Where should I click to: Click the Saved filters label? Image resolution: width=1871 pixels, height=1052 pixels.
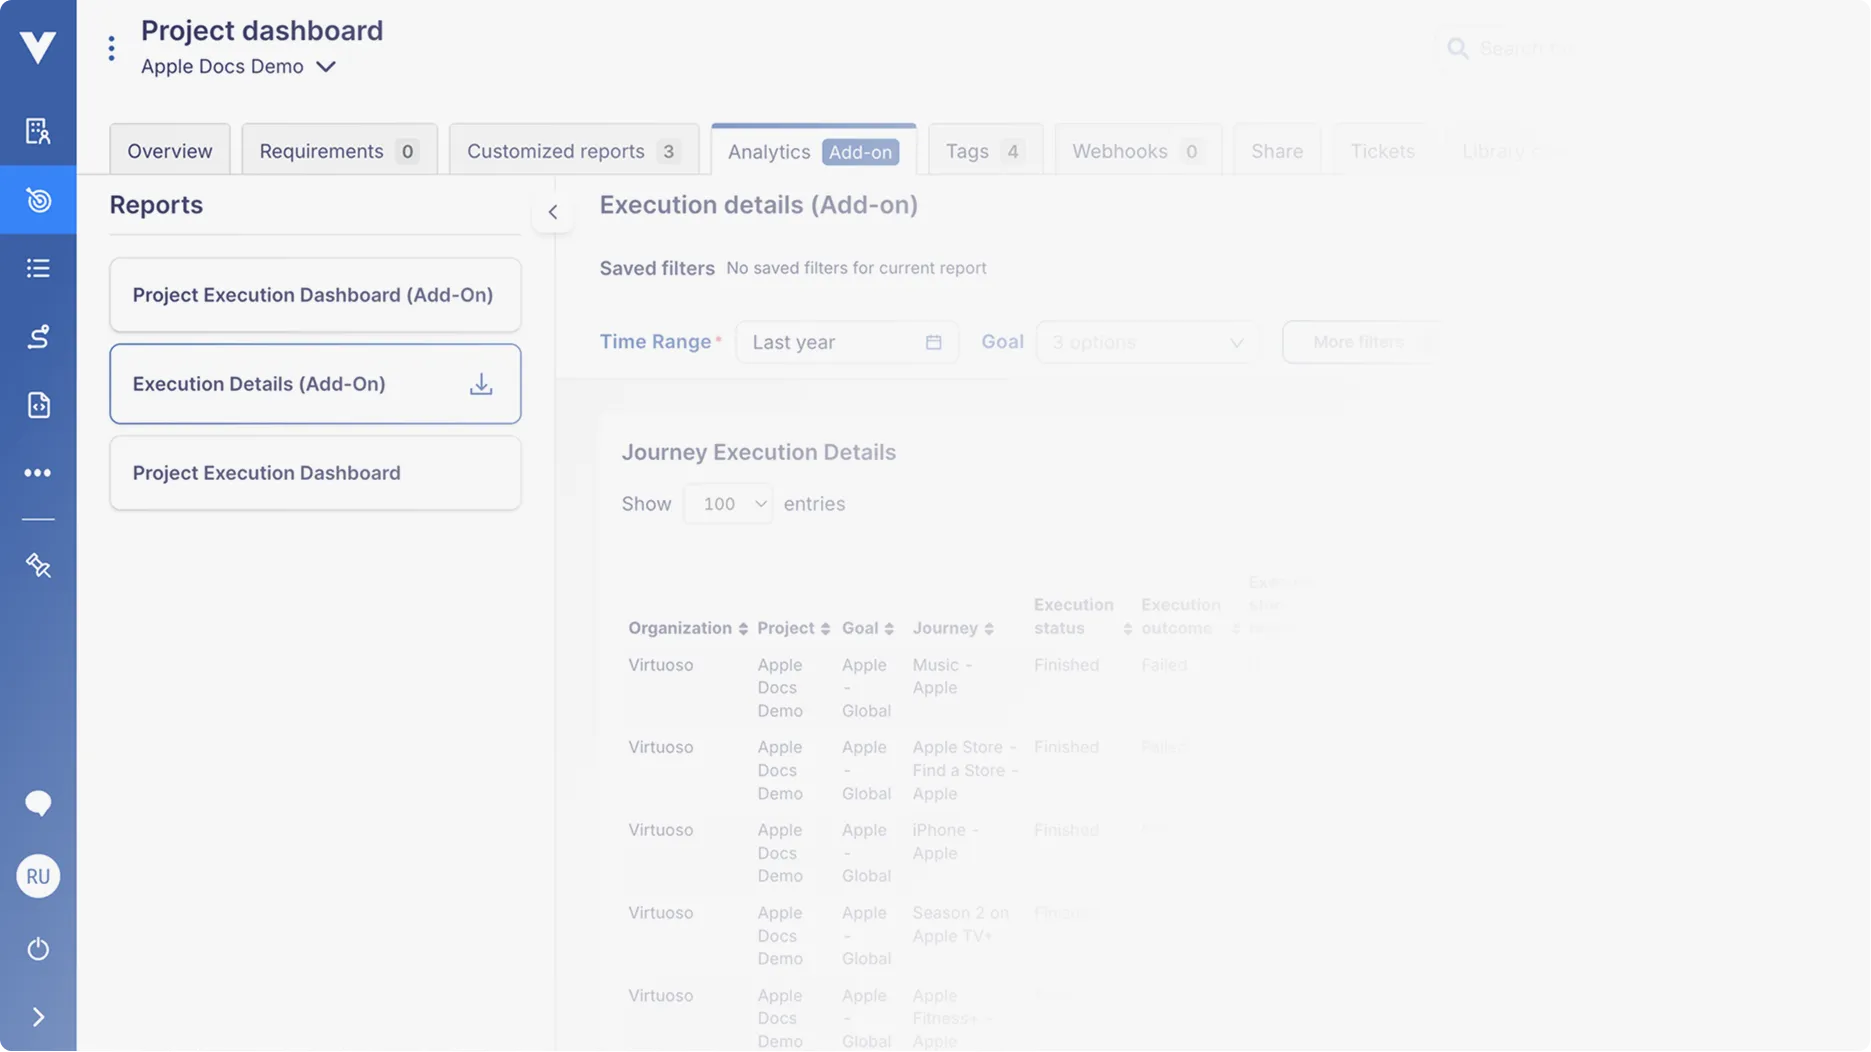click(657, 268)
